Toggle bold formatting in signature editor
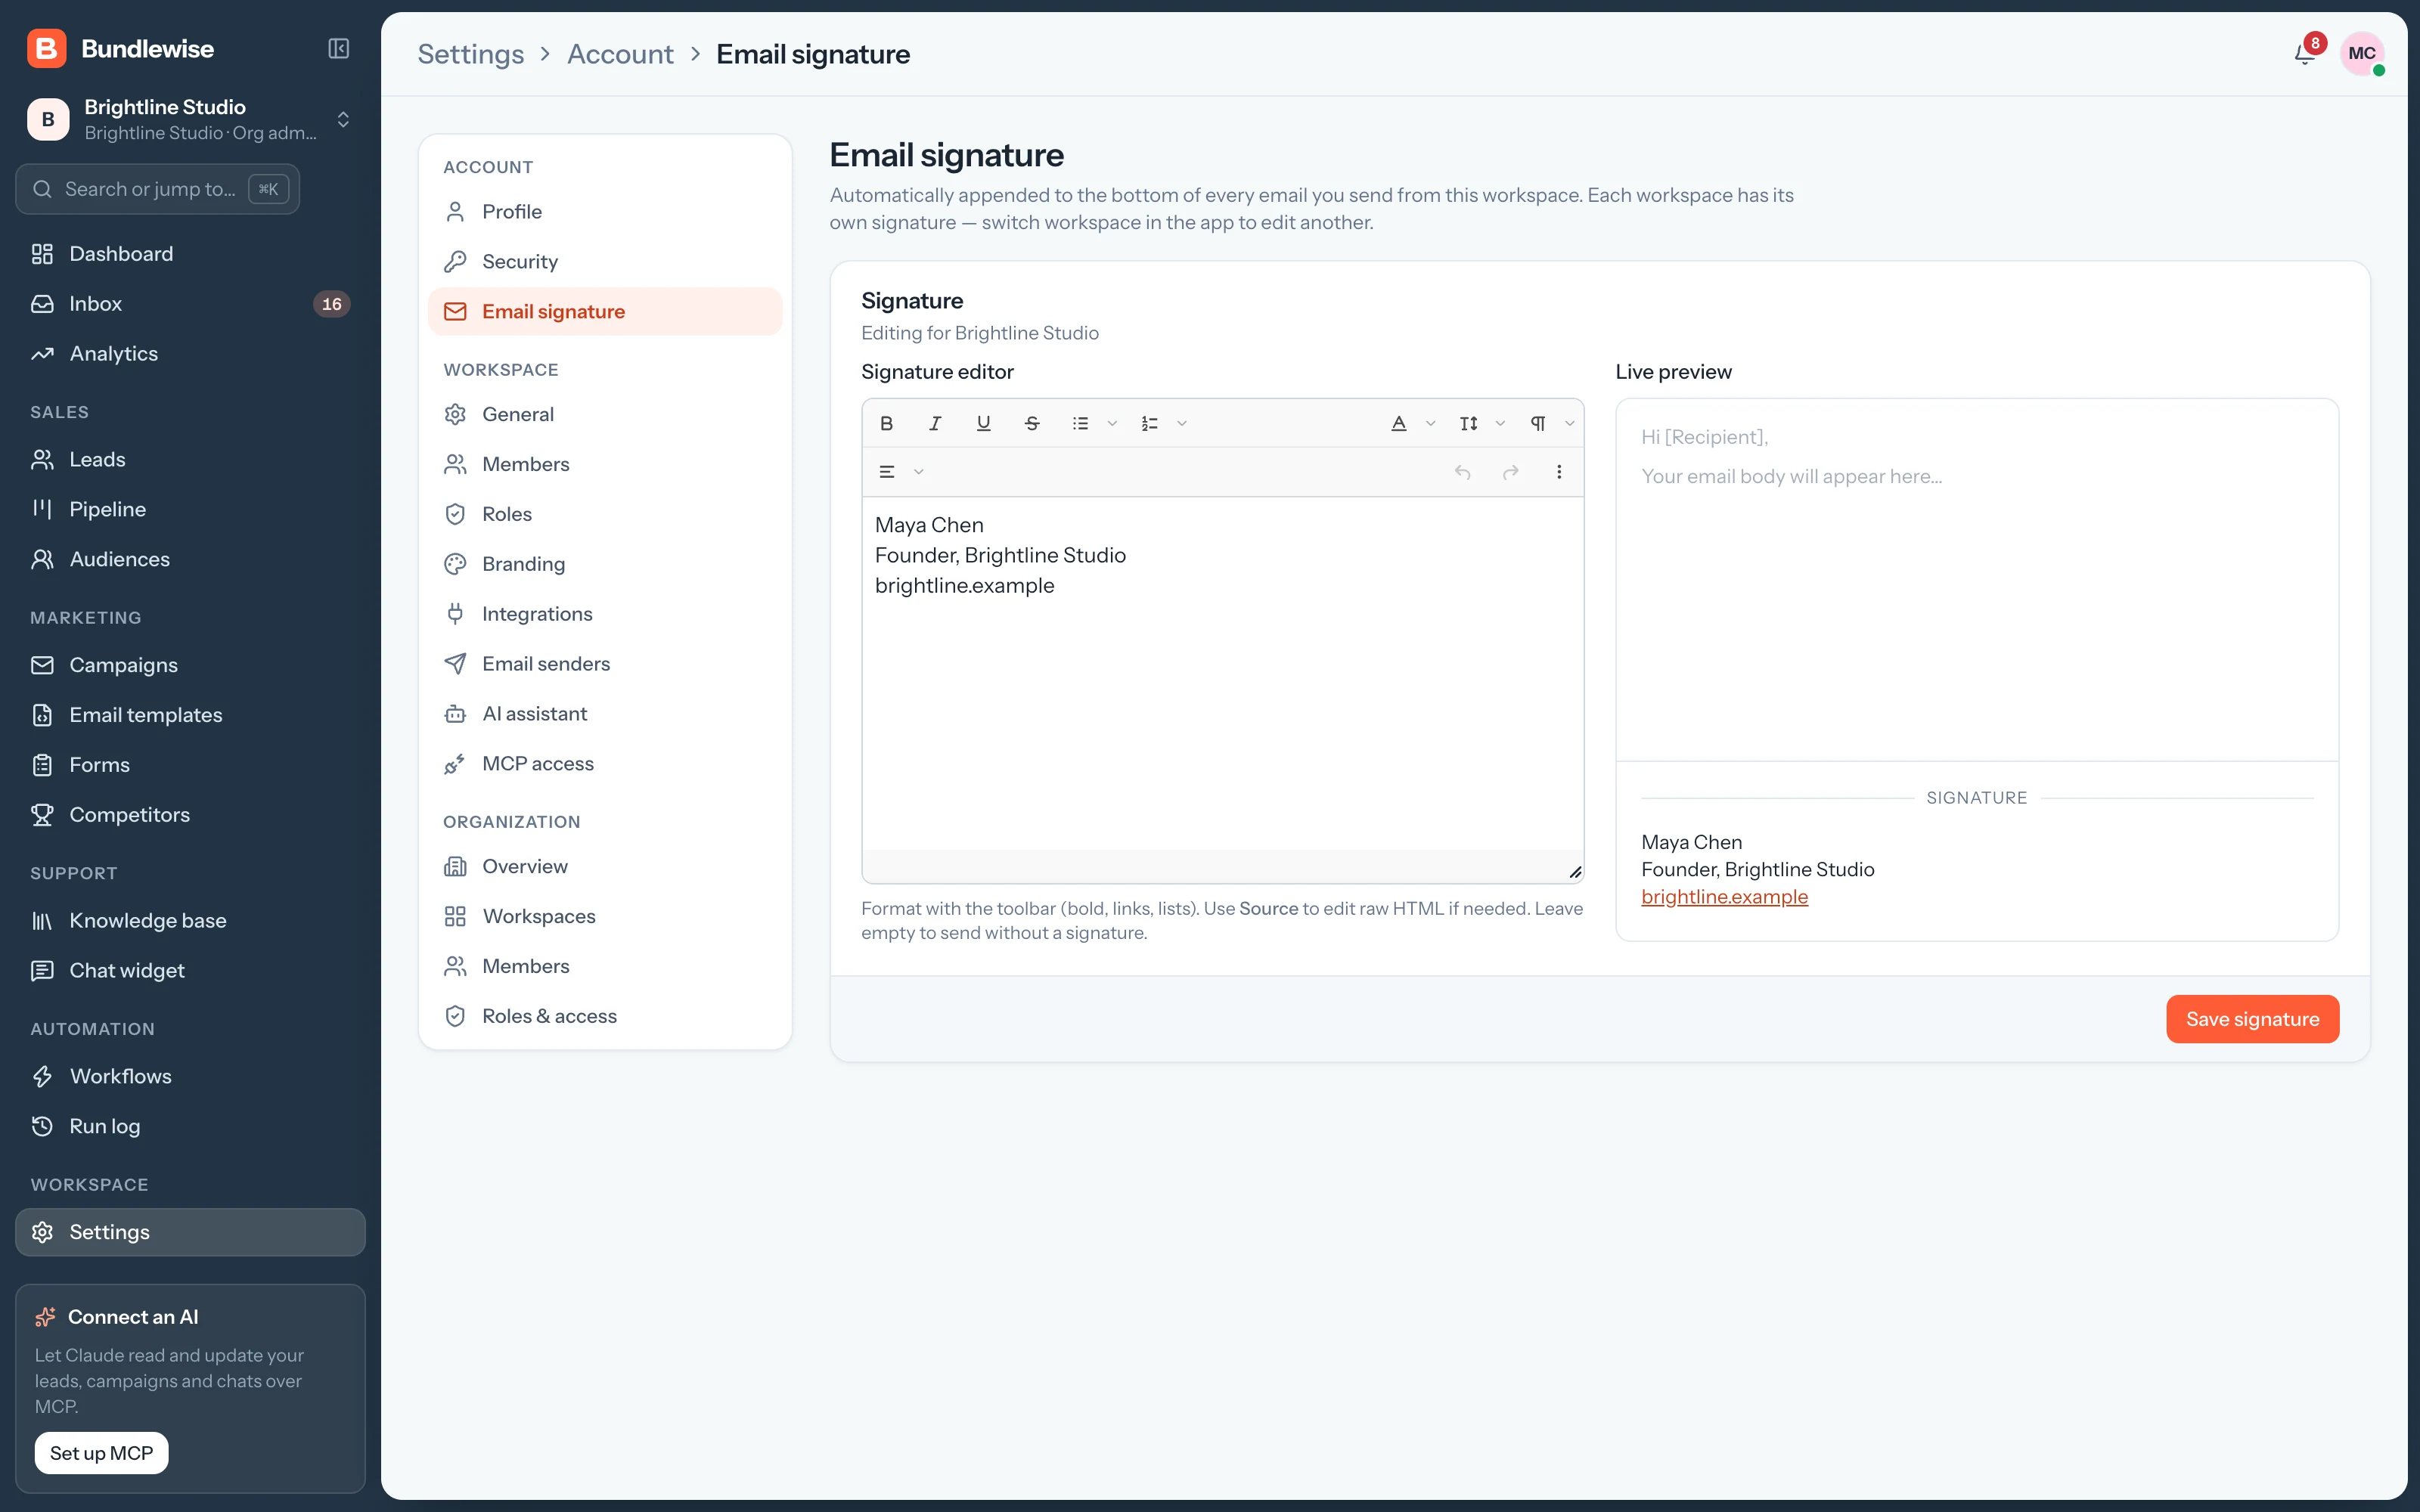This screenshot has height=1512, width=2420. coord(886,423)
